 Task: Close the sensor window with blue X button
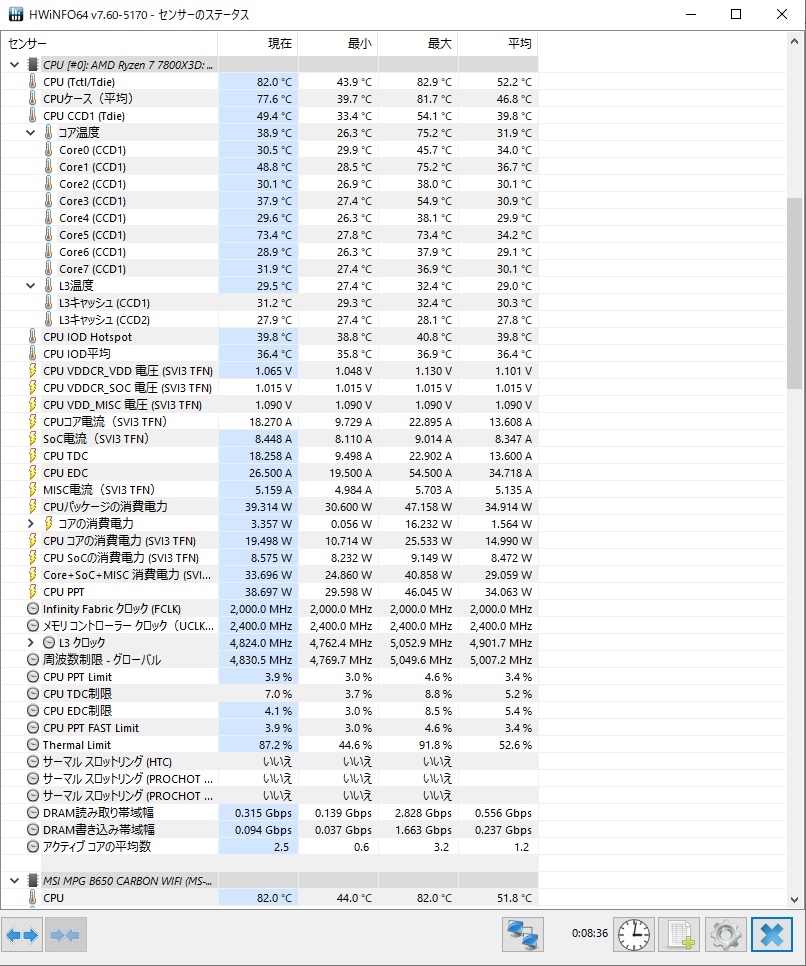[771, 935]
